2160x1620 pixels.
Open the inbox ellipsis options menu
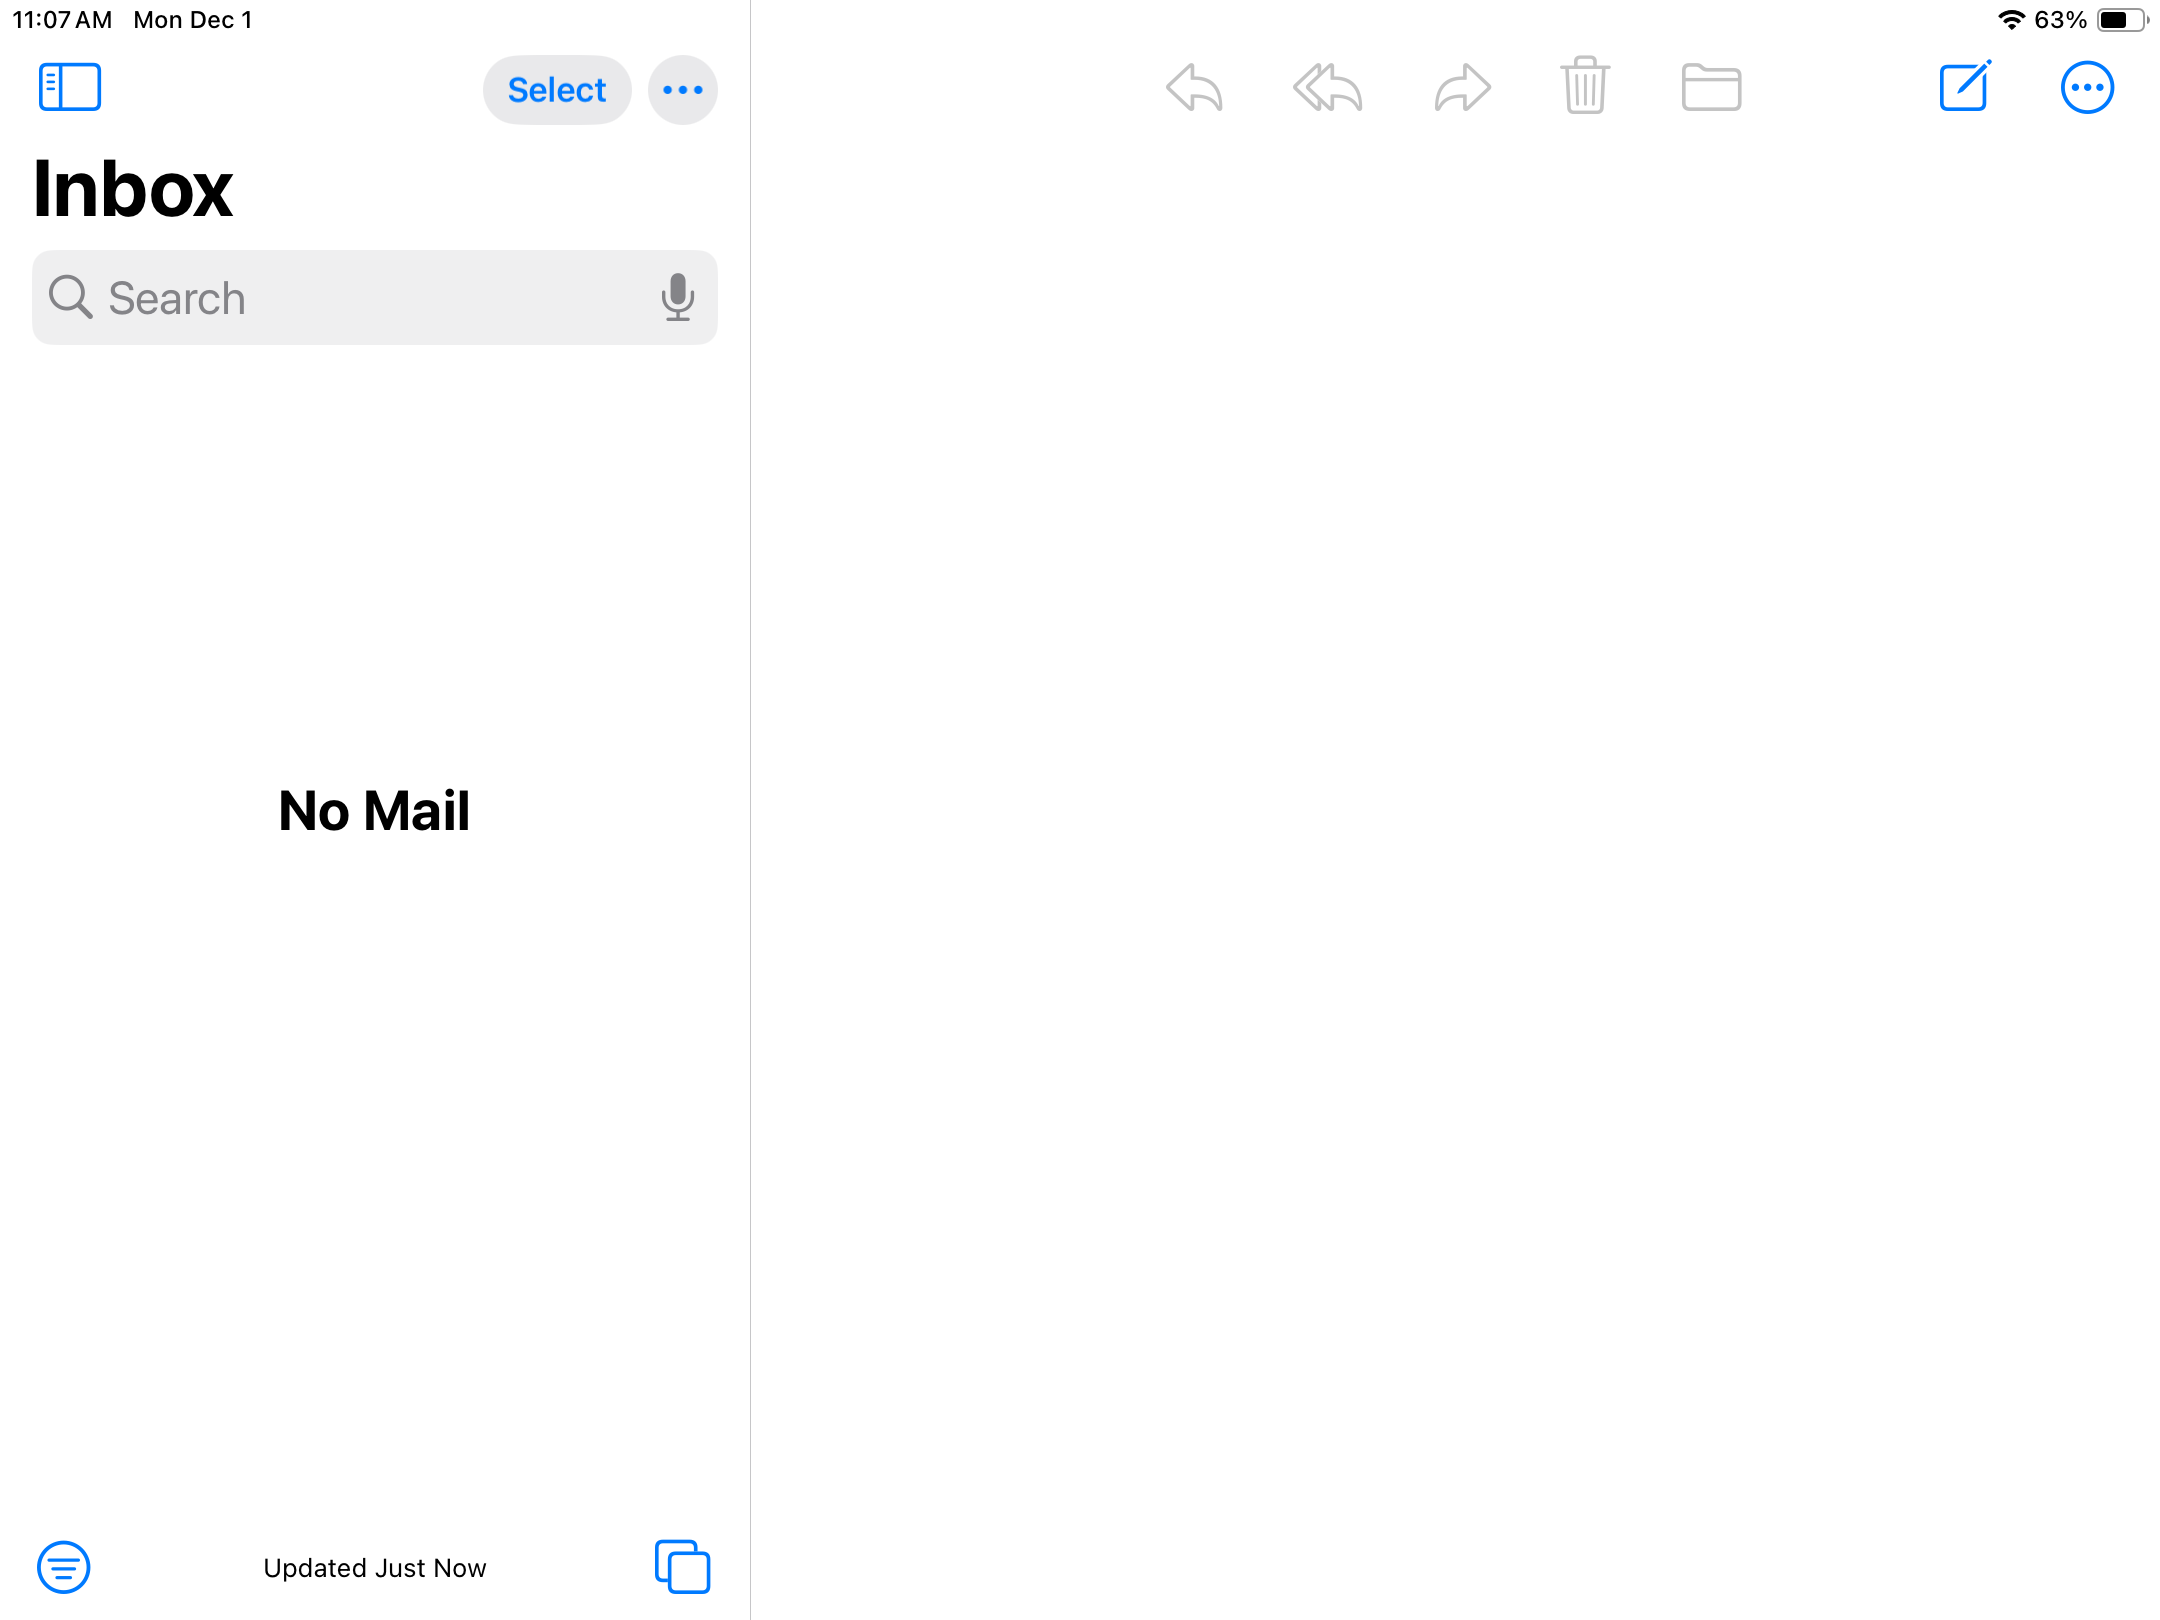point(682,90)
